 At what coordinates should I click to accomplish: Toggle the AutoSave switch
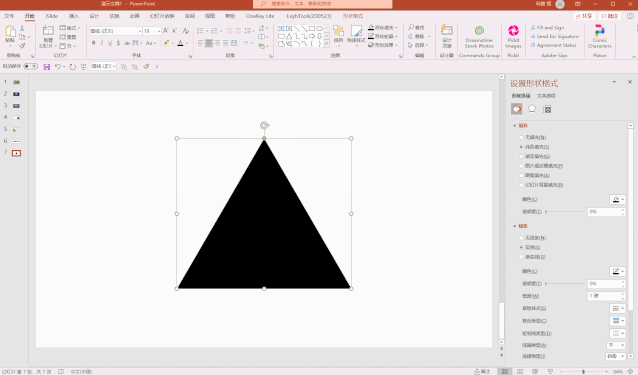coord(31,66)
